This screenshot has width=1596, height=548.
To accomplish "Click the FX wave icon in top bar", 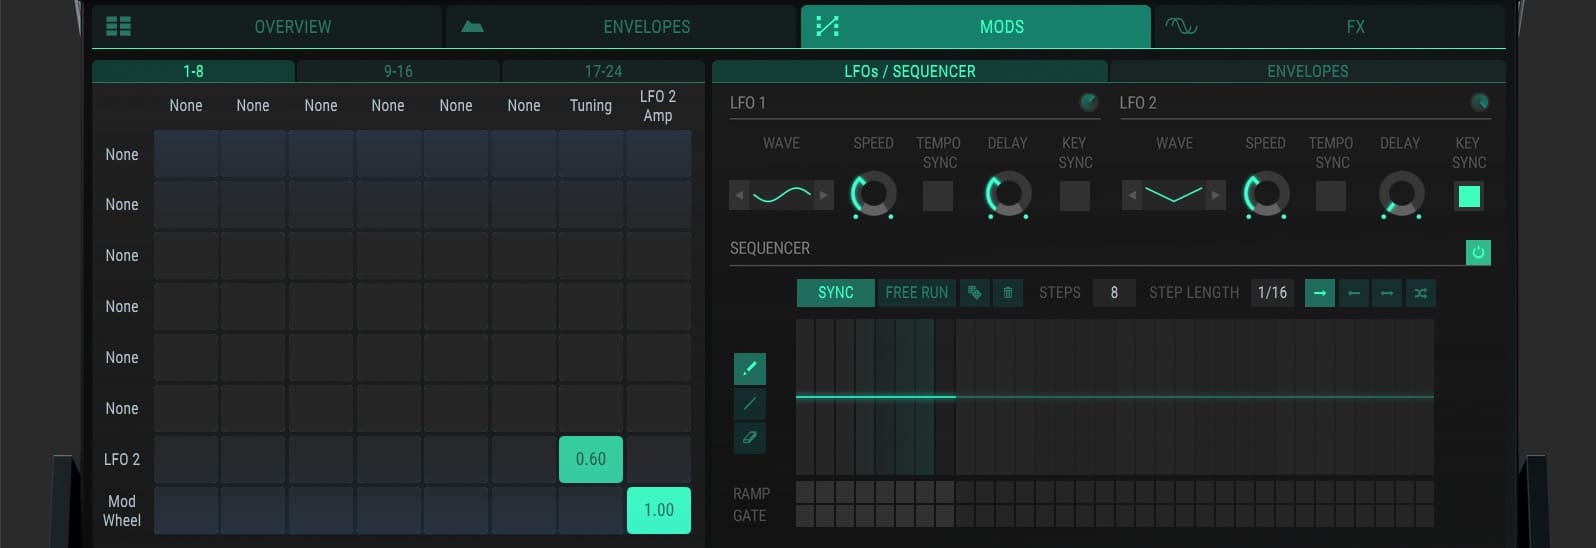I will click(x=1181, y=26).
